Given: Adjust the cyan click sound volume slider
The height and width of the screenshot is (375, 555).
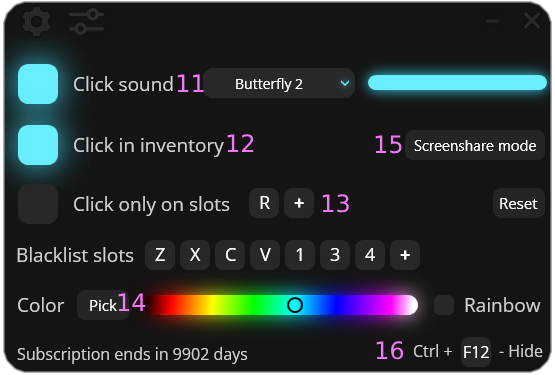Looking at the screenshot, I should click(457, 83).
